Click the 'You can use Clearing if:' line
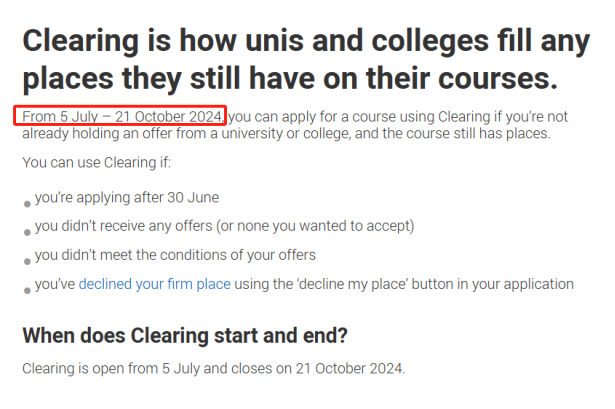This screenshot has height=409, width=615. pos(96,162)
